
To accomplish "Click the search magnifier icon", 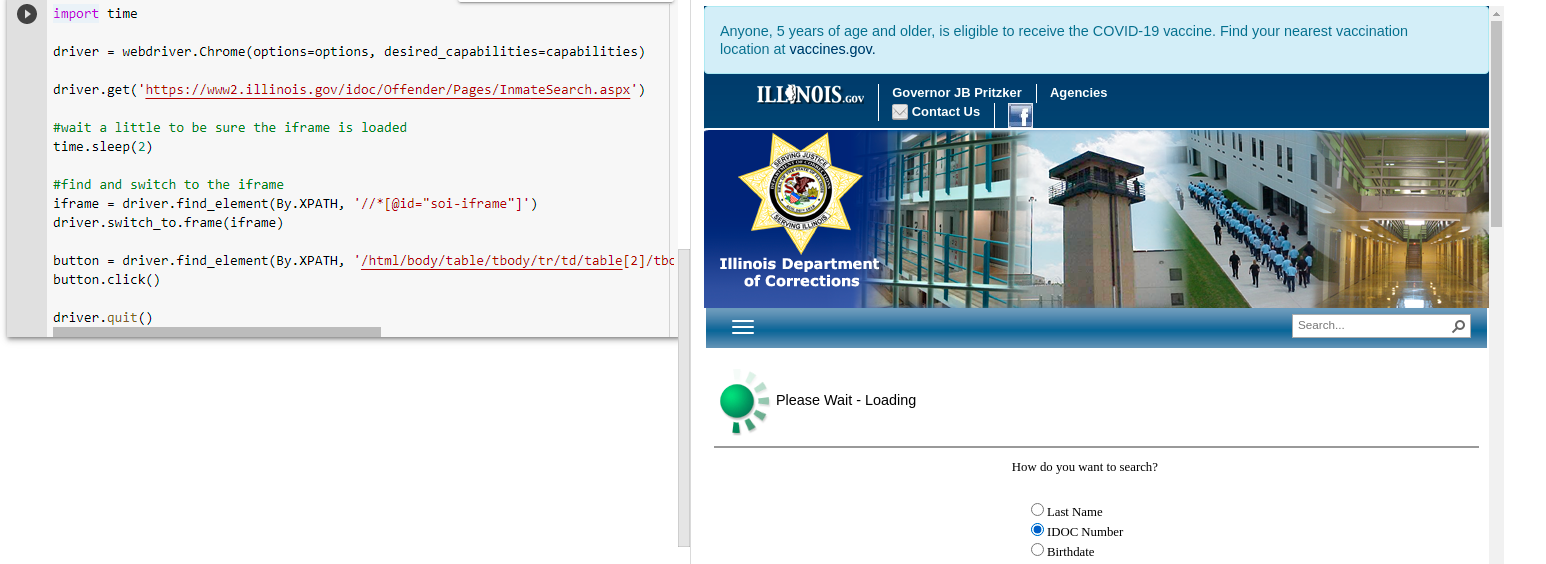I will tap(1458, 326).
